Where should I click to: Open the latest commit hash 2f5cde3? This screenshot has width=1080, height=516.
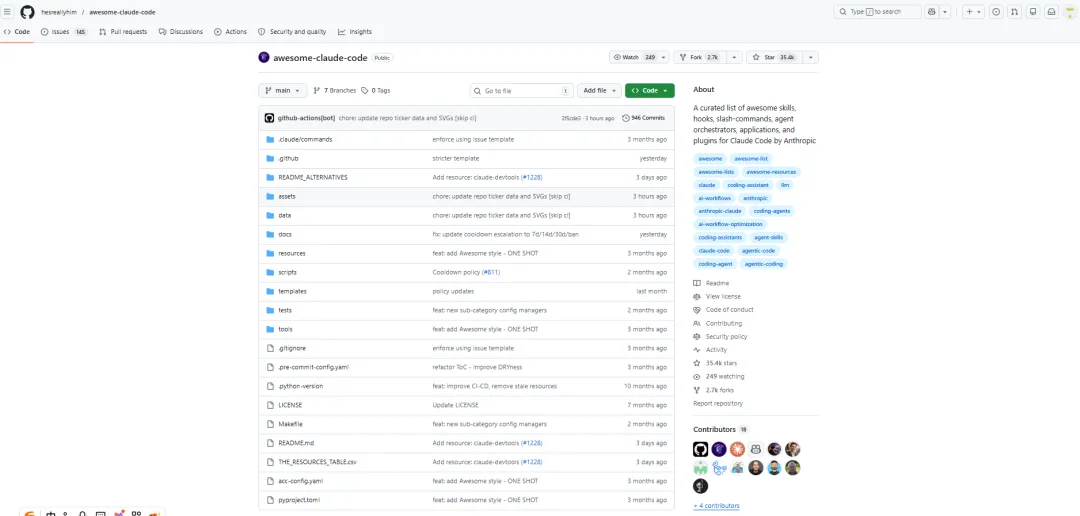pos(571,118)
